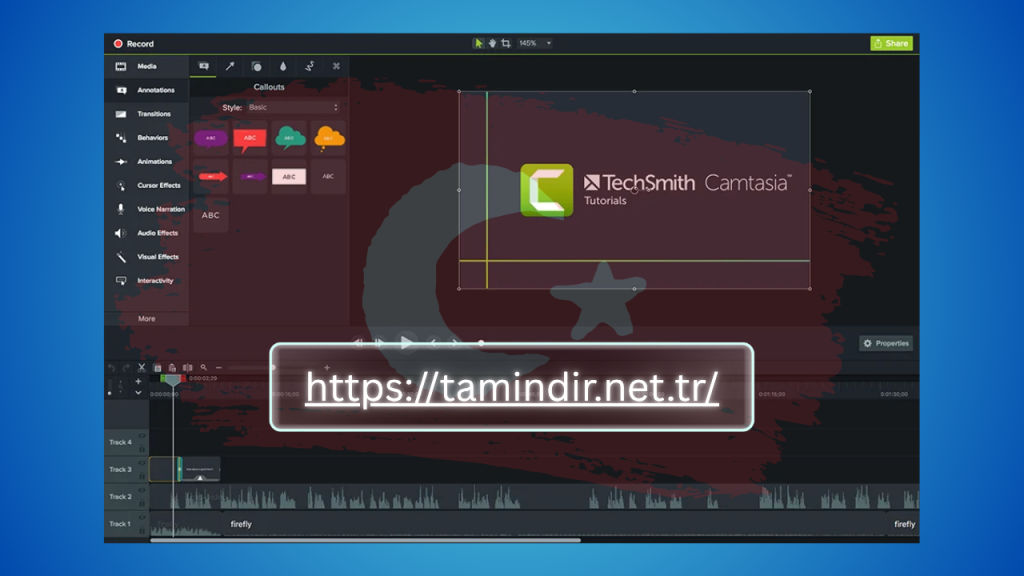Switch to the Arrows and Lines tab

point(230,66)
